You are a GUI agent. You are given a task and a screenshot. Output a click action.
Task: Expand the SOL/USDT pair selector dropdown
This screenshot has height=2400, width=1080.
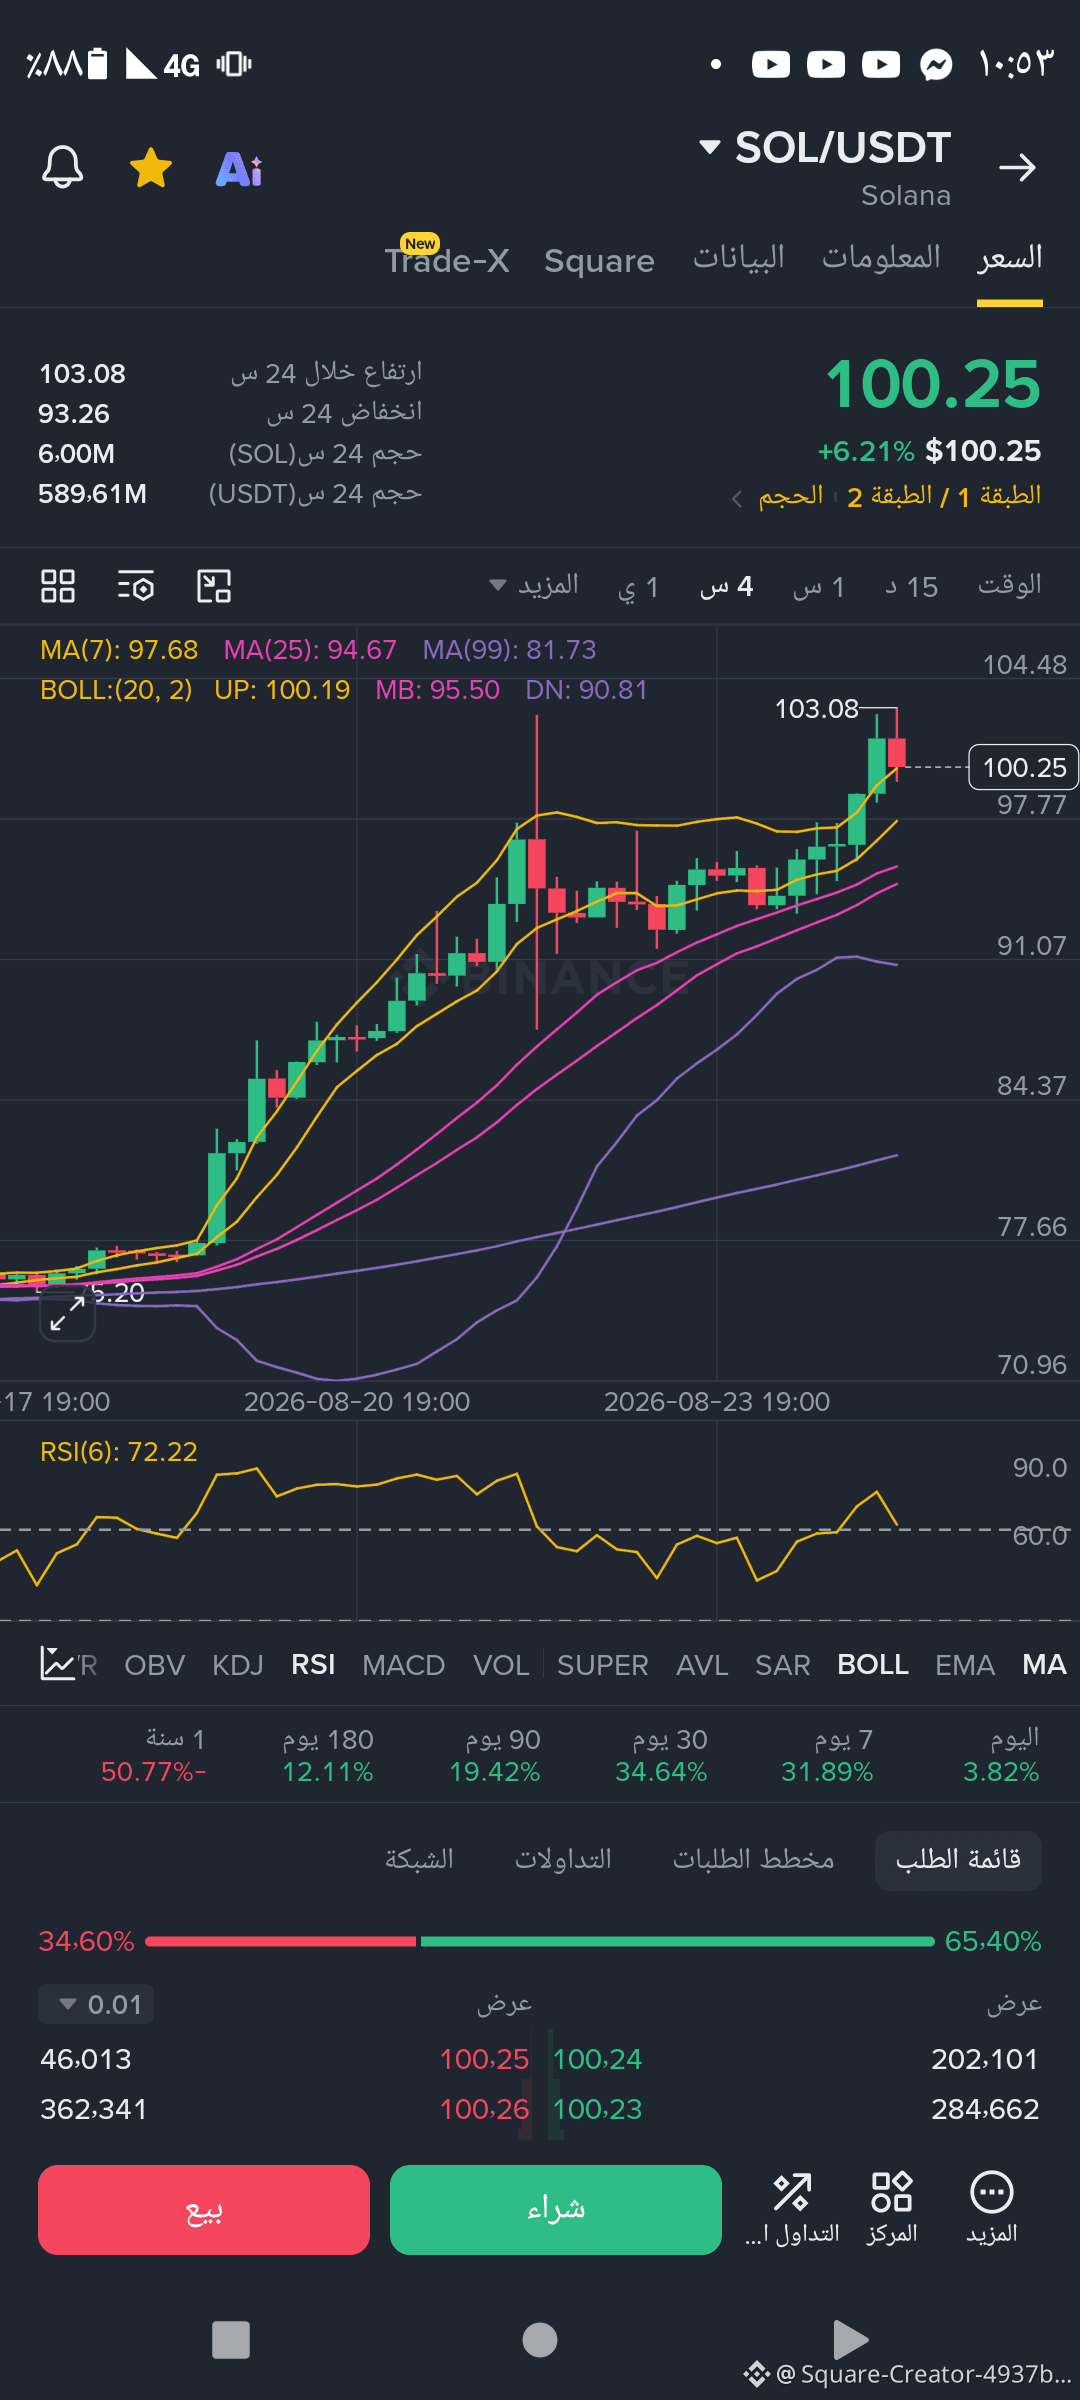710,147
